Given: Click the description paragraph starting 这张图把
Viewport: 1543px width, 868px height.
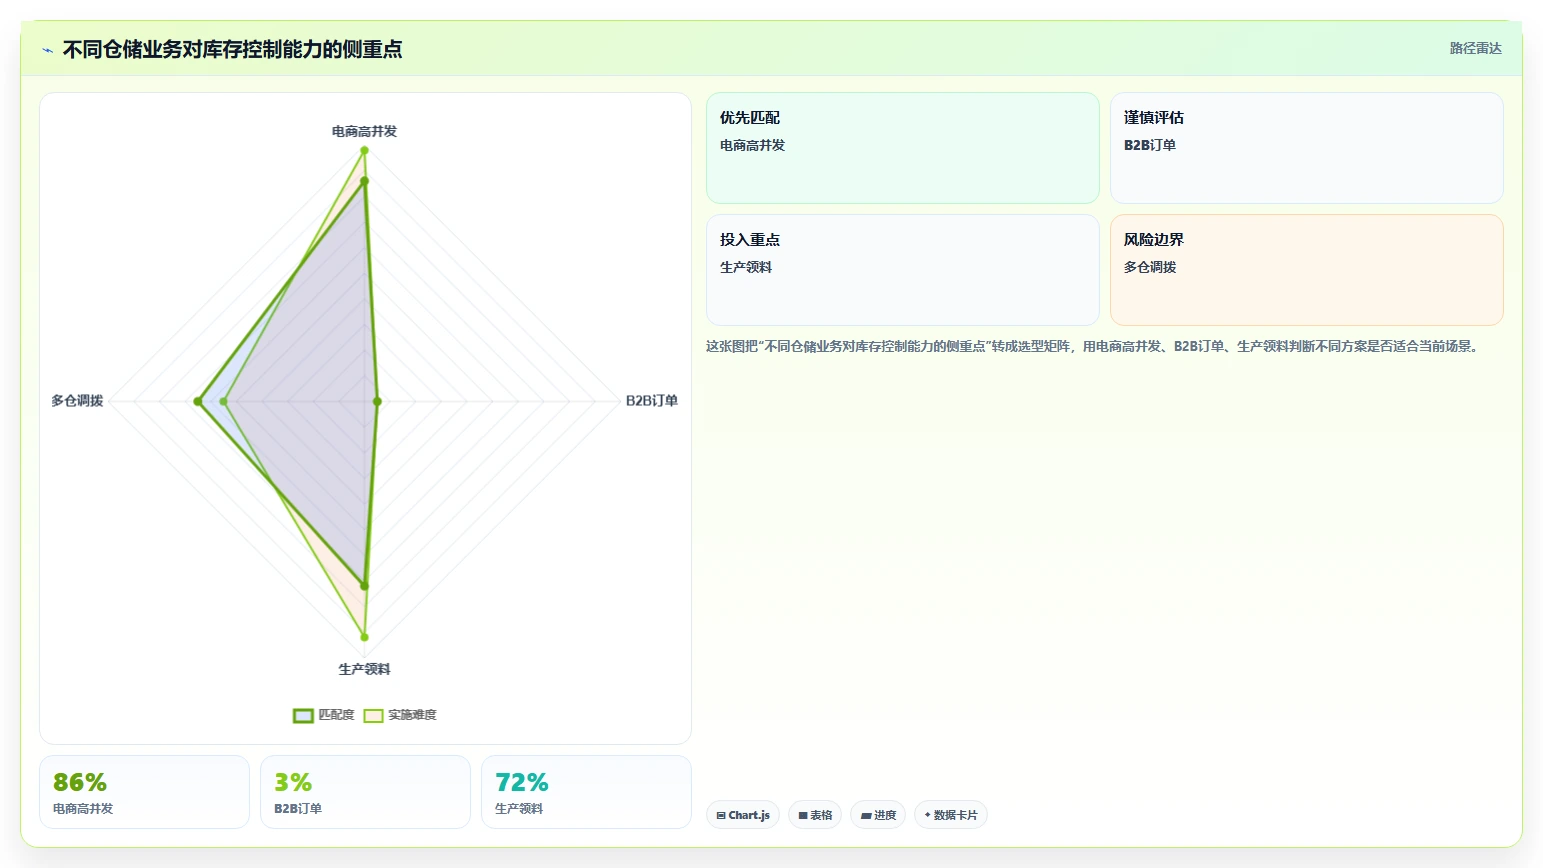Looking at the screenshot, I should click(x=1093, y=346).
